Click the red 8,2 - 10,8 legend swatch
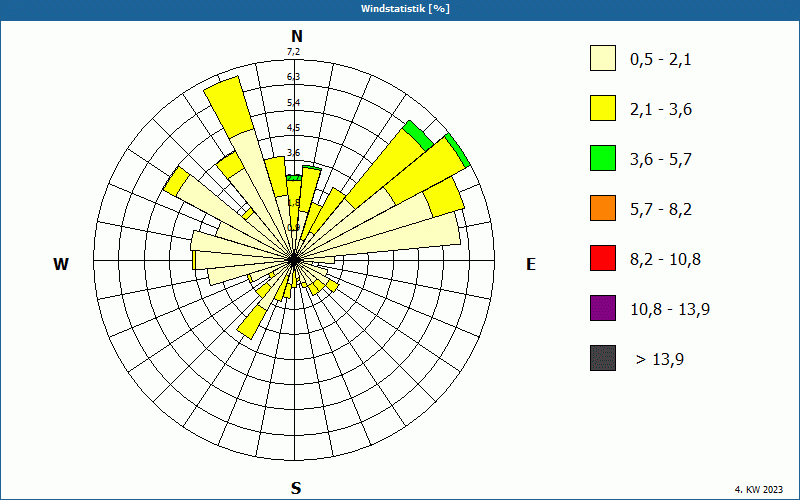 (x=603, y=258)
